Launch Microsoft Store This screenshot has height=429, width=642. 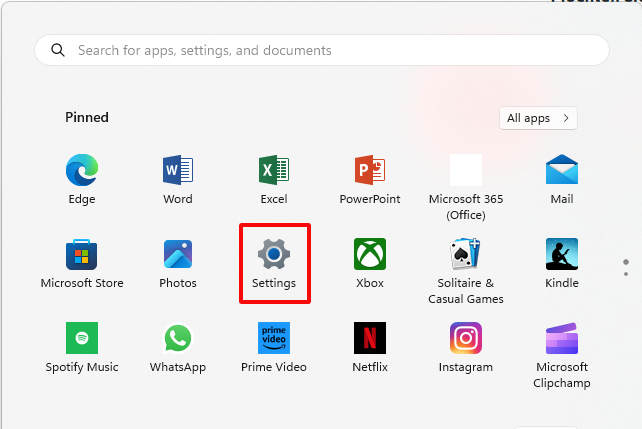[82, 255]
